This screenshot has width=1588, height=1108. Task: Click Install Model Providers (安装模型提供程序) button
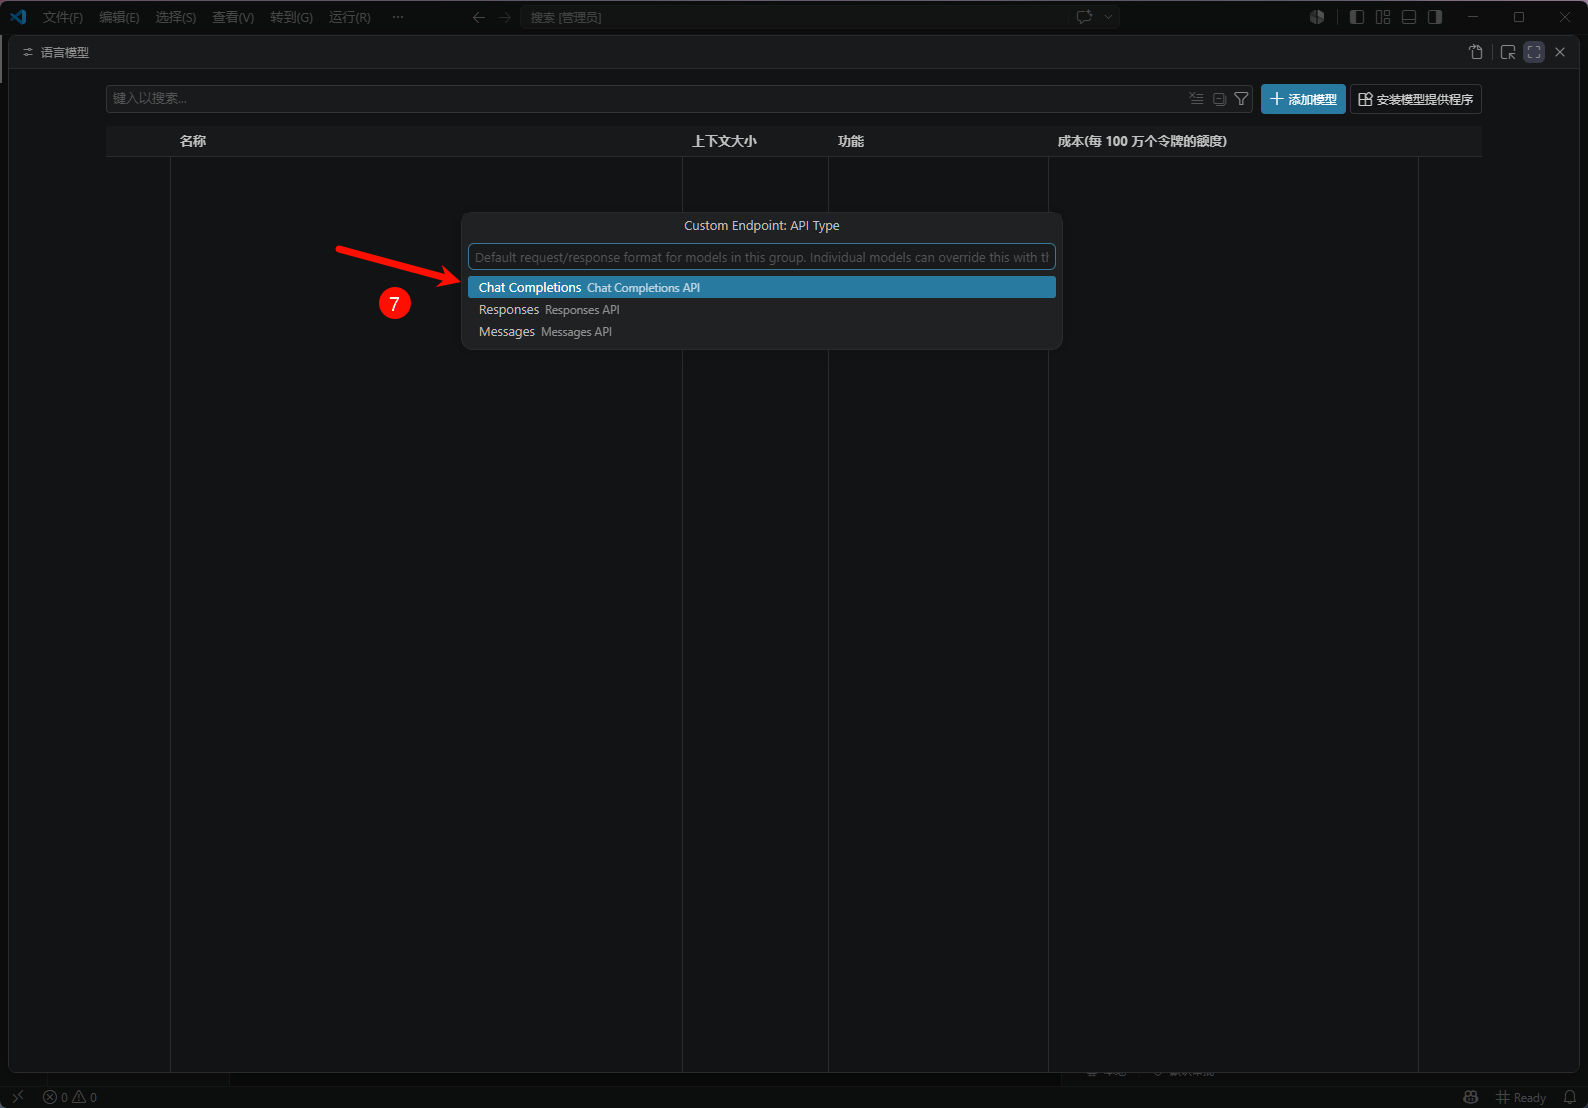(1416, 99)
